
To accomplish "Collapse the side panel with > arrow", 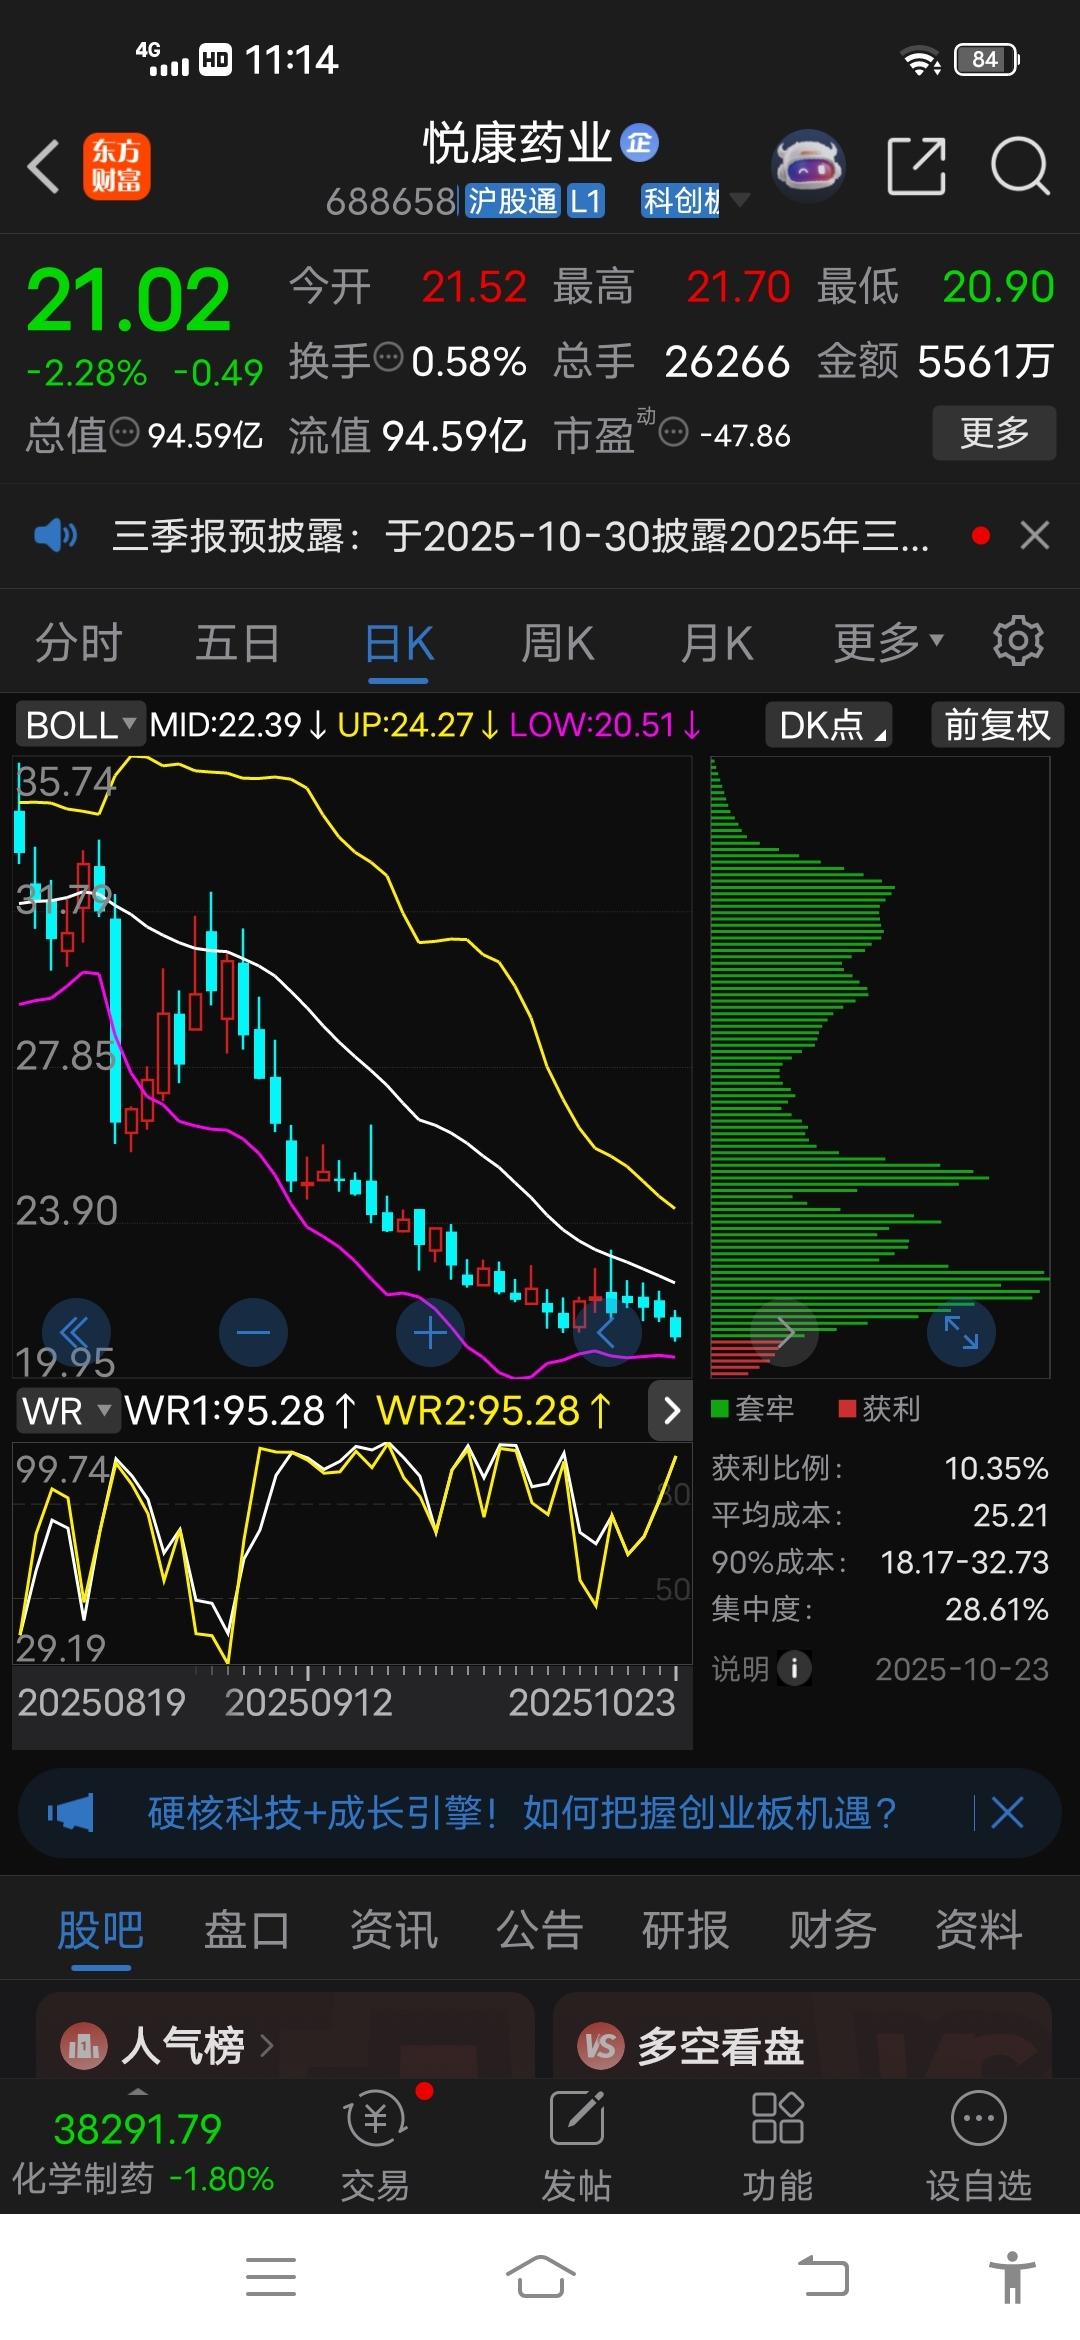I will coord(671,1411).
